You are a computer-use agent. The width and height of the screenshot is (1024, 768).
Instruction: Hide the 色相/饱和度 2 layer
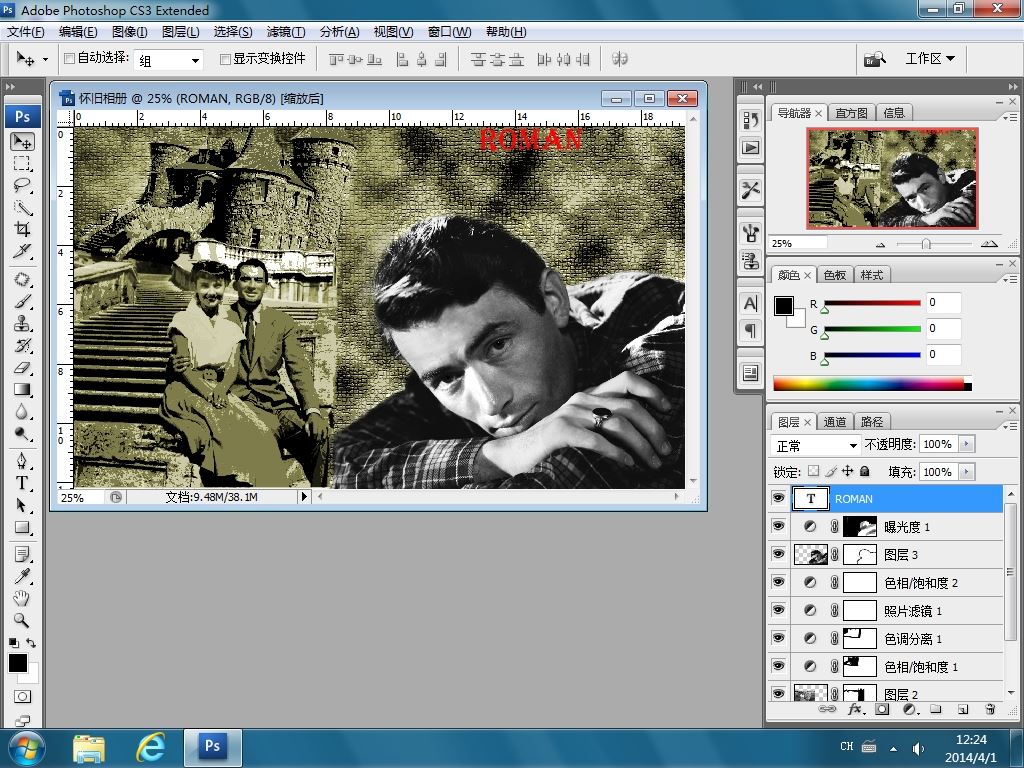coord(778,583)
